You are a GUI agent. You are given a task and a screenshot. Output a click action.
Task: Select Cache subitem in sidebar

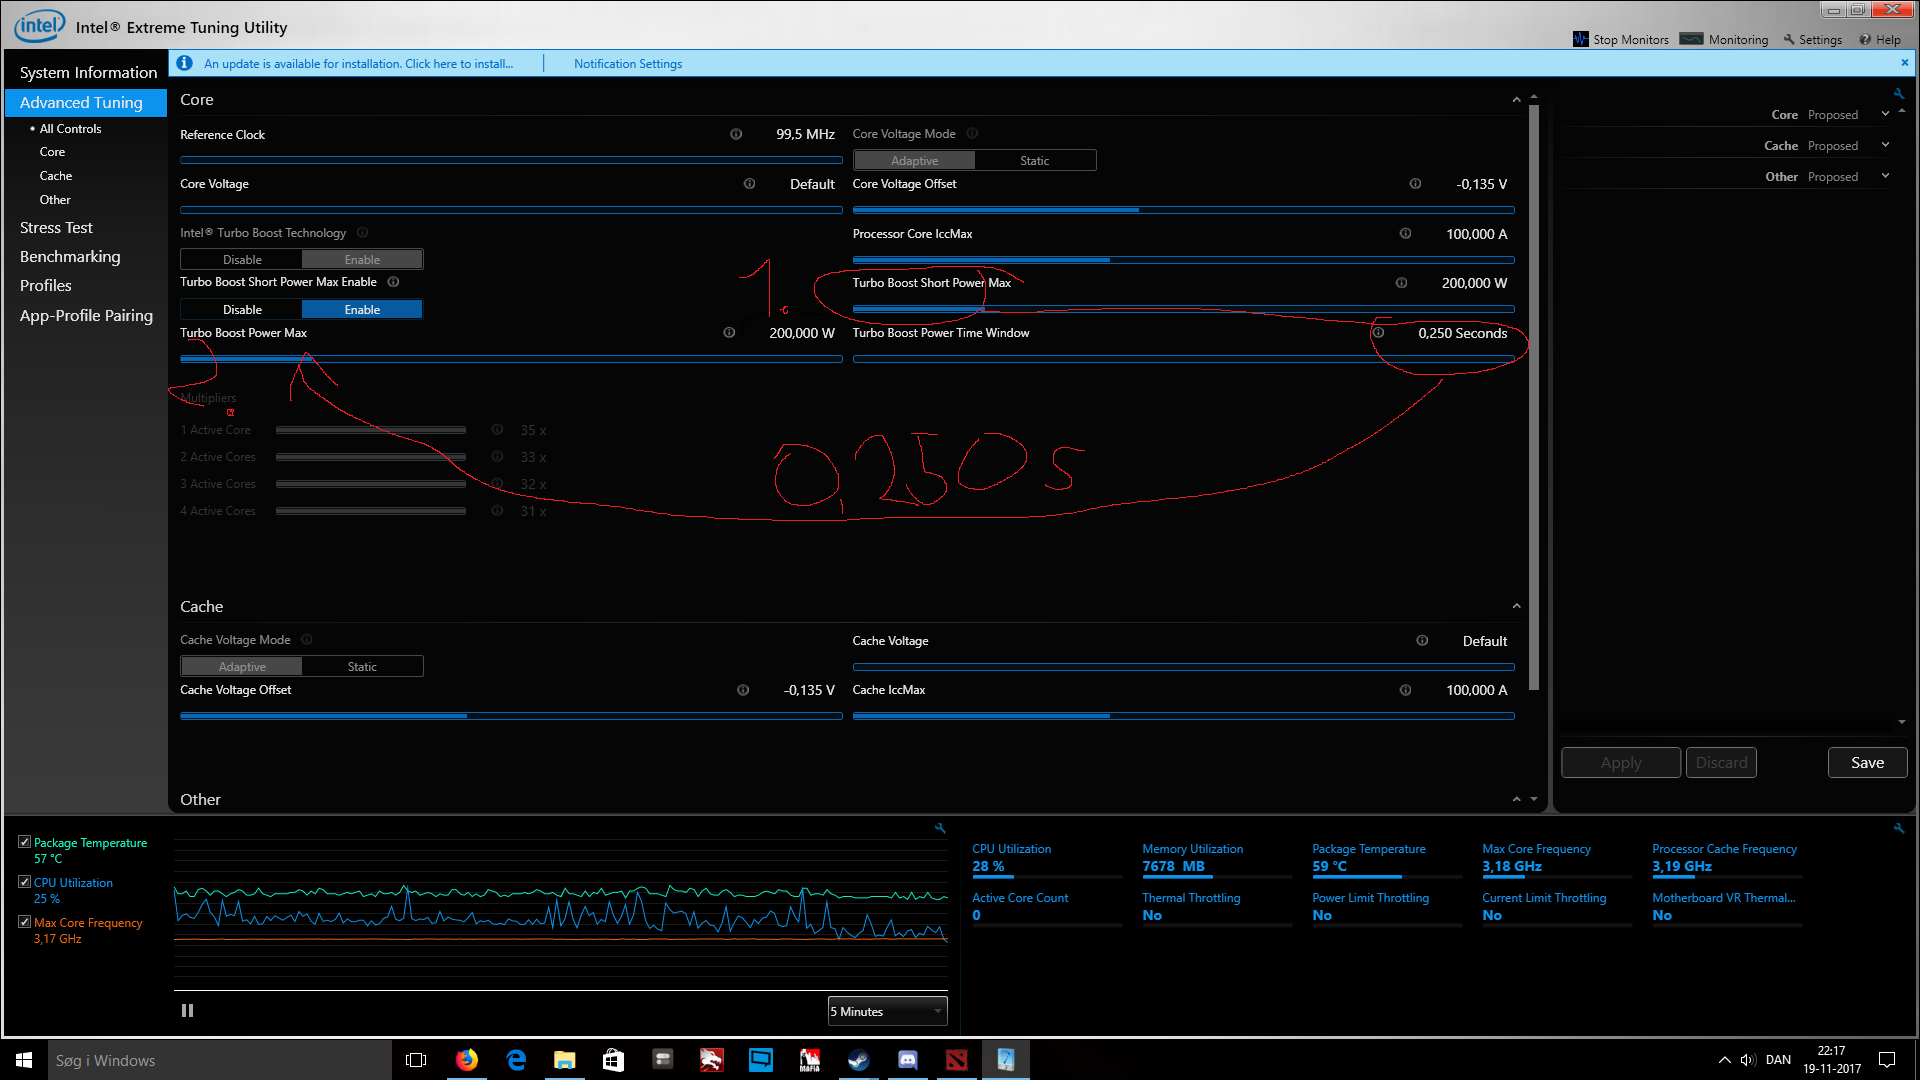point(56,176)
